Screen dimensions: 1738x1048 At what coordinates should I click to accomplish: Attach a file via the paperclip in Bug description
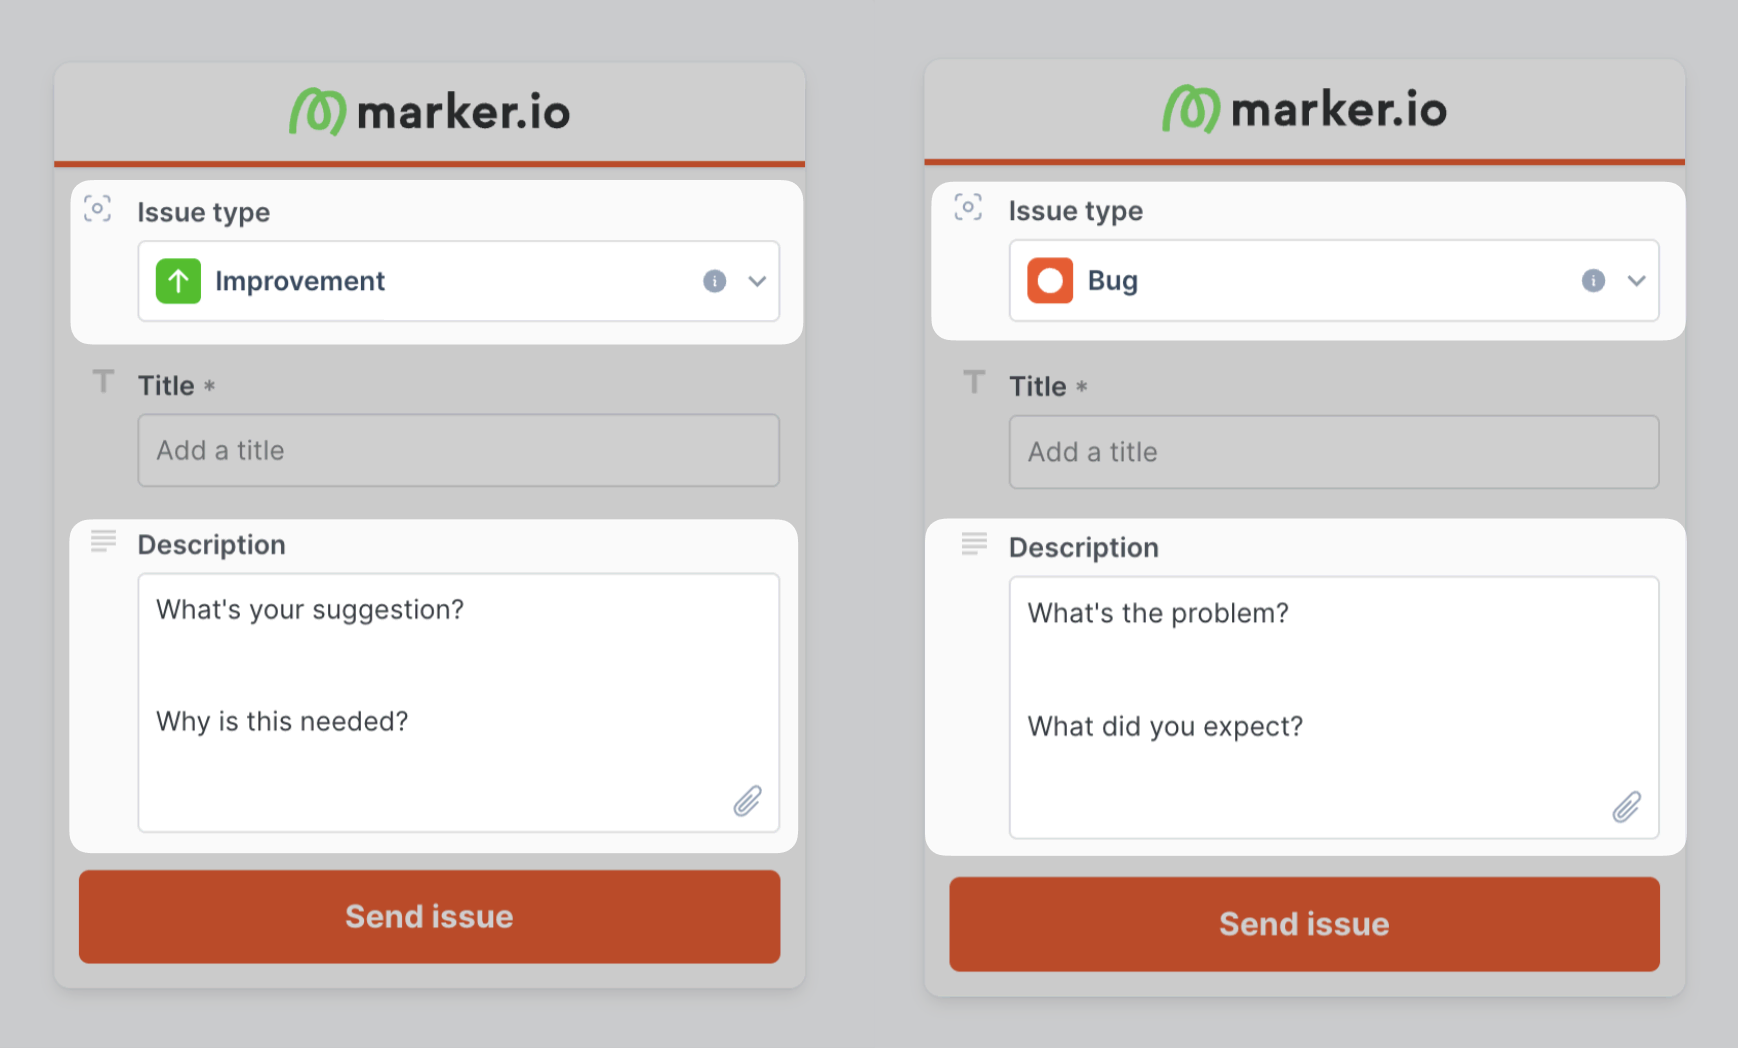pos(1627,807)
